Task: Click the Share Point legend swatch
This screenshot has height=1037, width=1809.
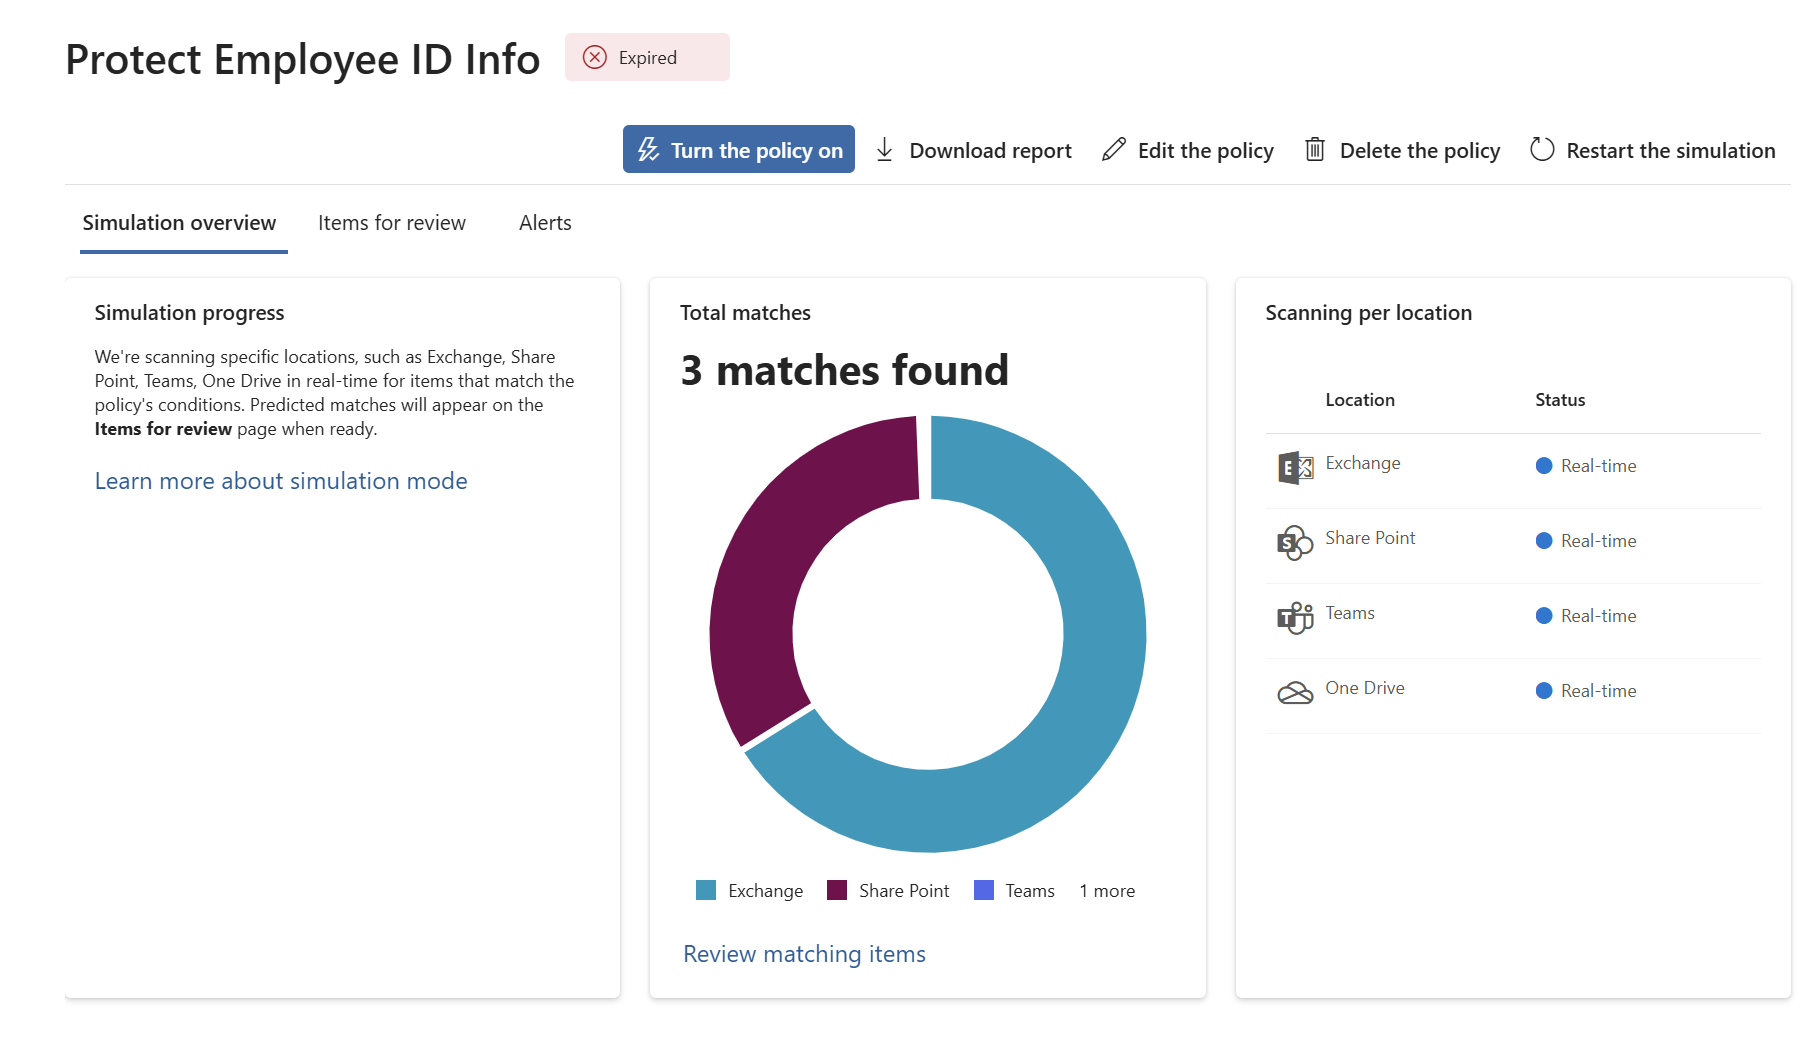Action: pos(837,891)
